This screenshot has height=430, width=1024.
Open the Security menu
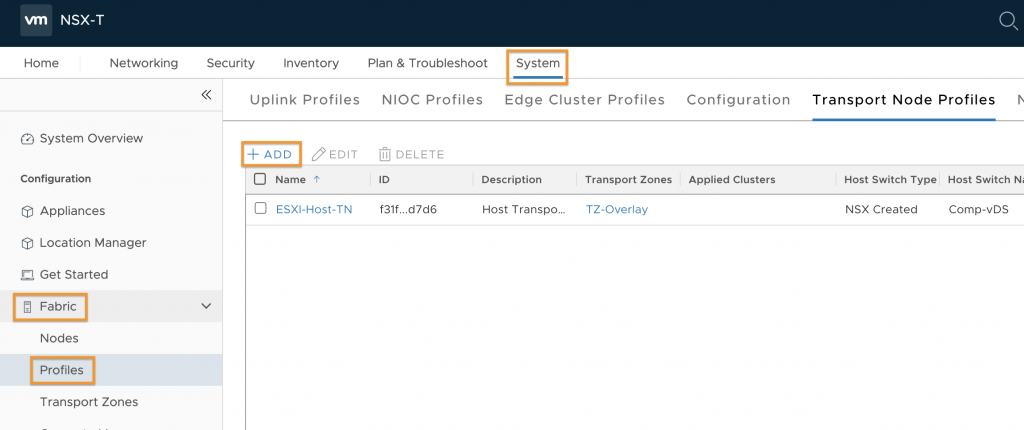tap(231, 63)
